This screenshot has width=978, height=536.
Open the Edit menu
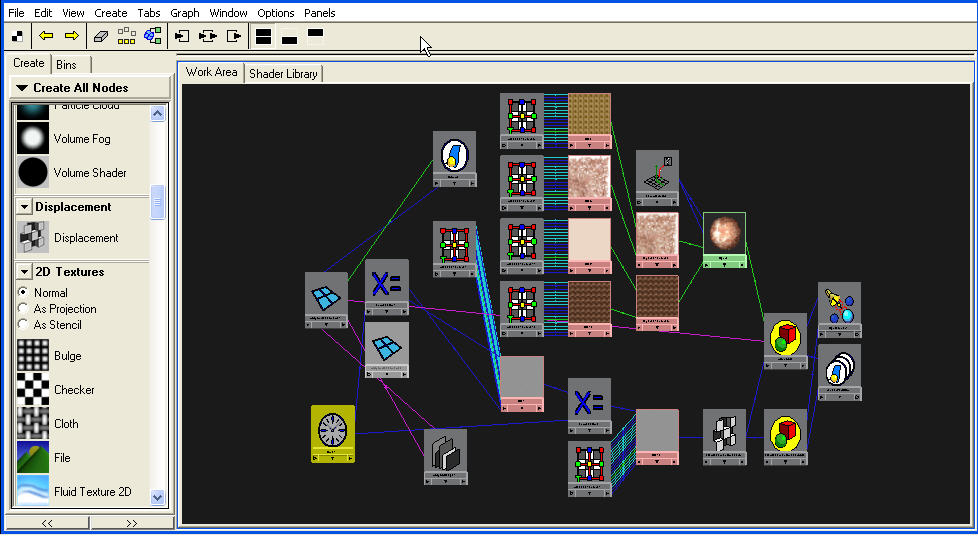[x=43, y=12]
